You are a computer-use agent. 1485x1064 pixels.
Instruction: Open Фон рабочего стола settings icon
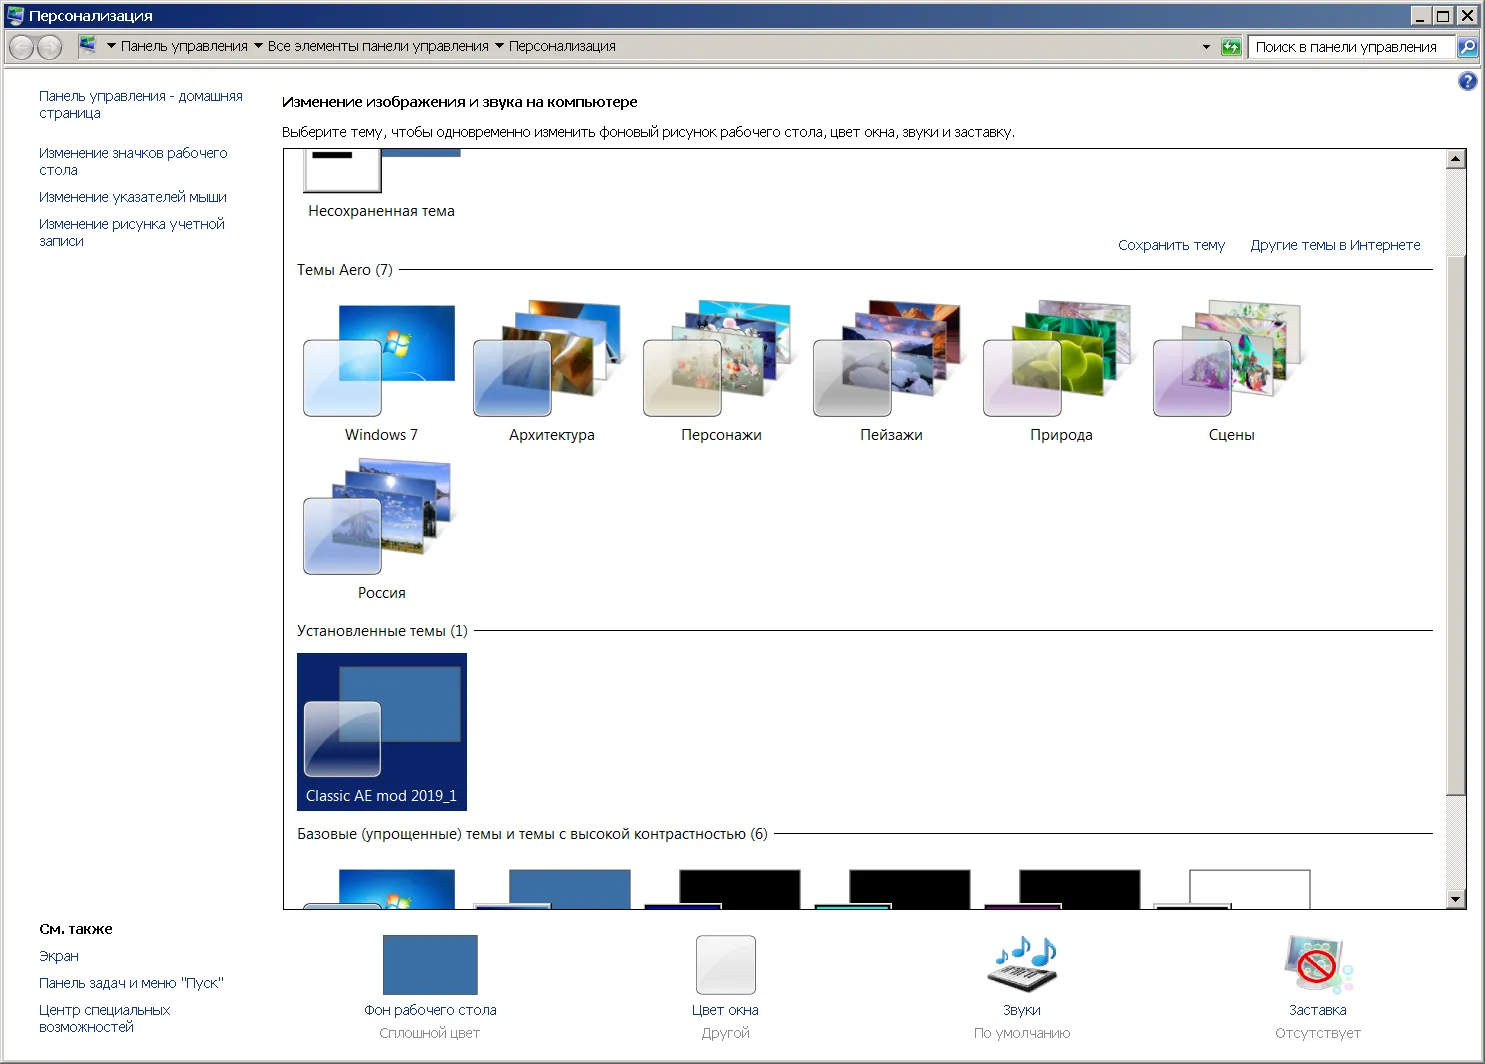(430, 965)
